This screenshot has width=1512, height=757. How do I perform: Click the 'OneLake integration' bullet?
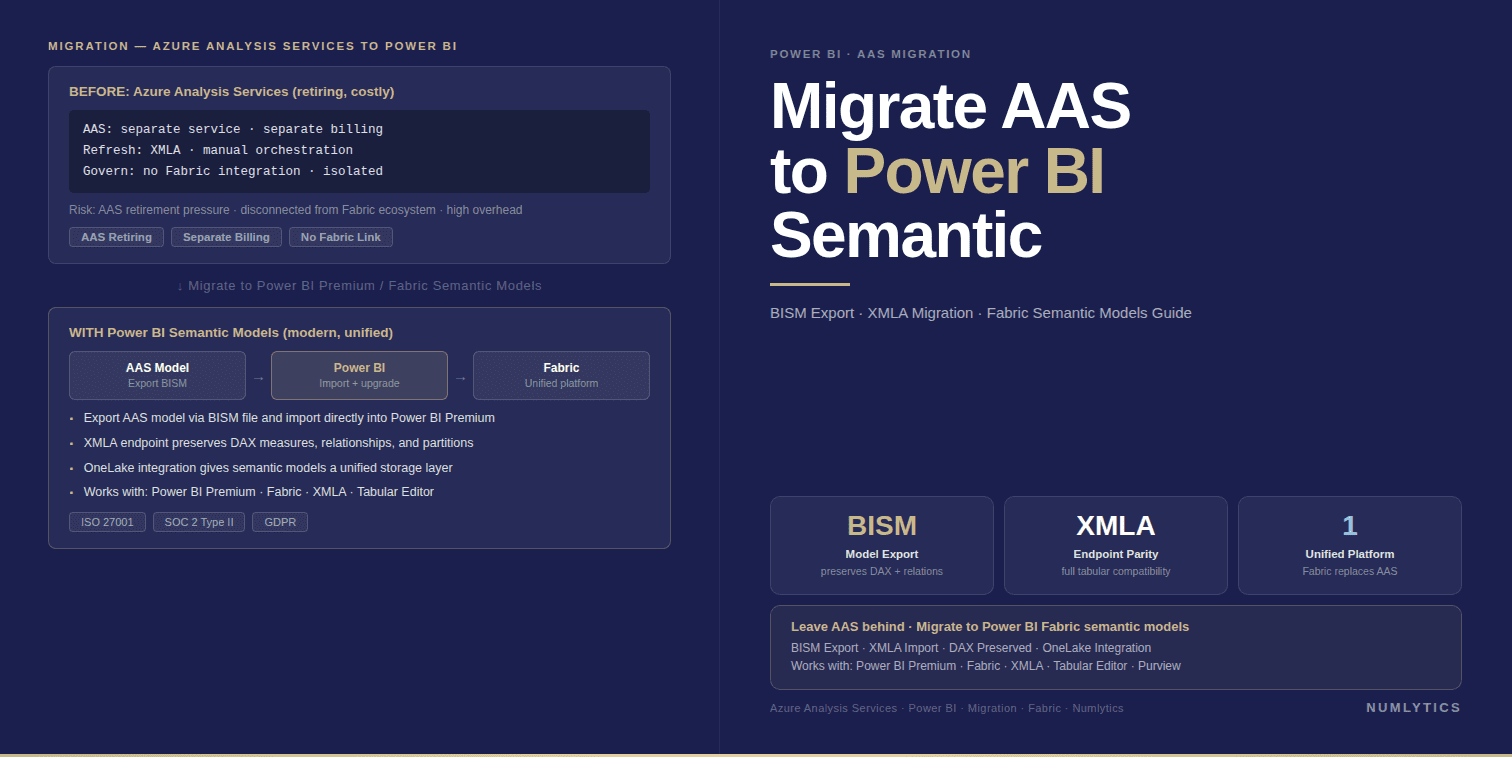point(268,468)
